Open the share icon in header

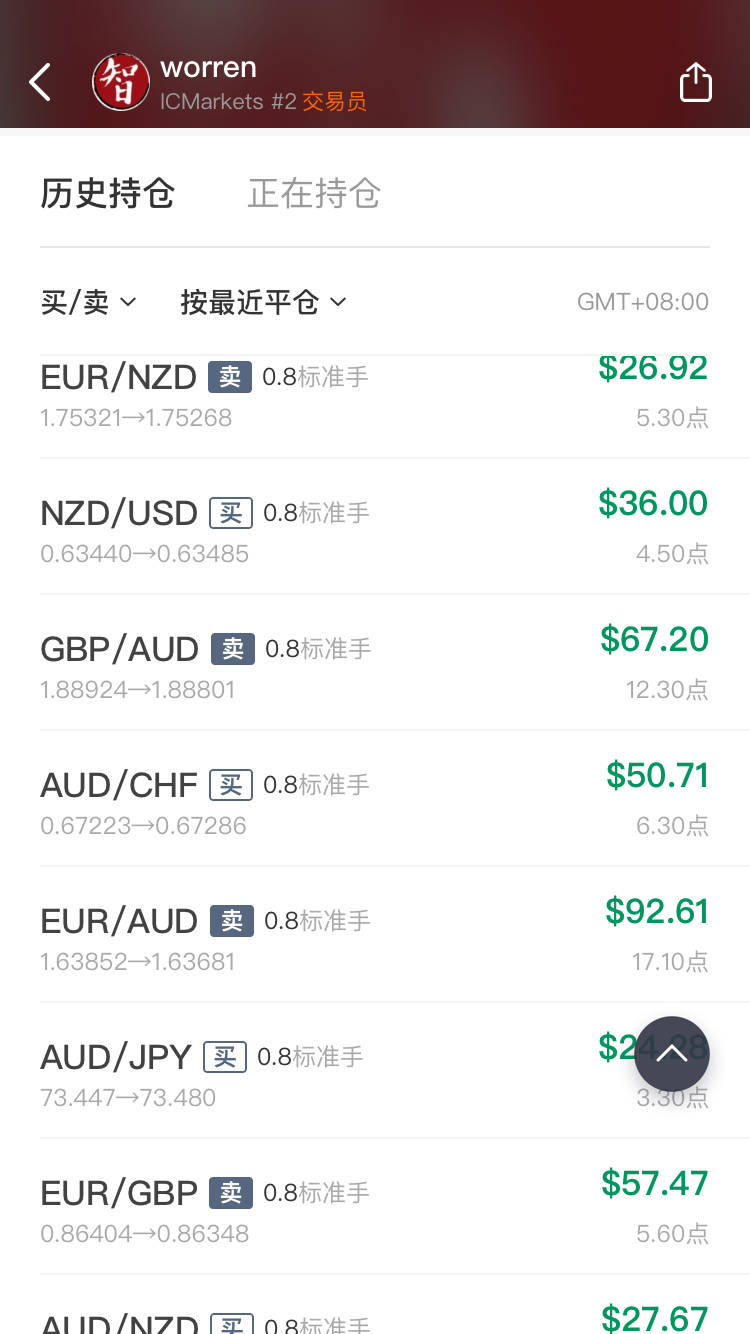695,83
